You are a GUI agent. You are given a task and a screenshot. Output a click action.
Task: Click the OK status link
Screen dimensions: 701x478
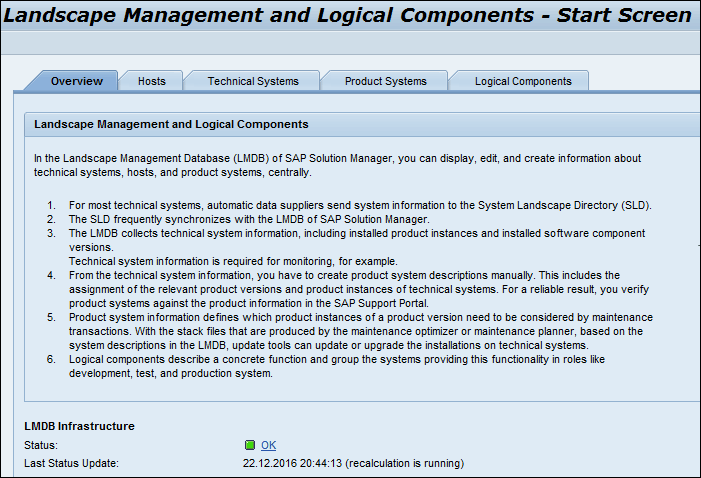point(268,445)
